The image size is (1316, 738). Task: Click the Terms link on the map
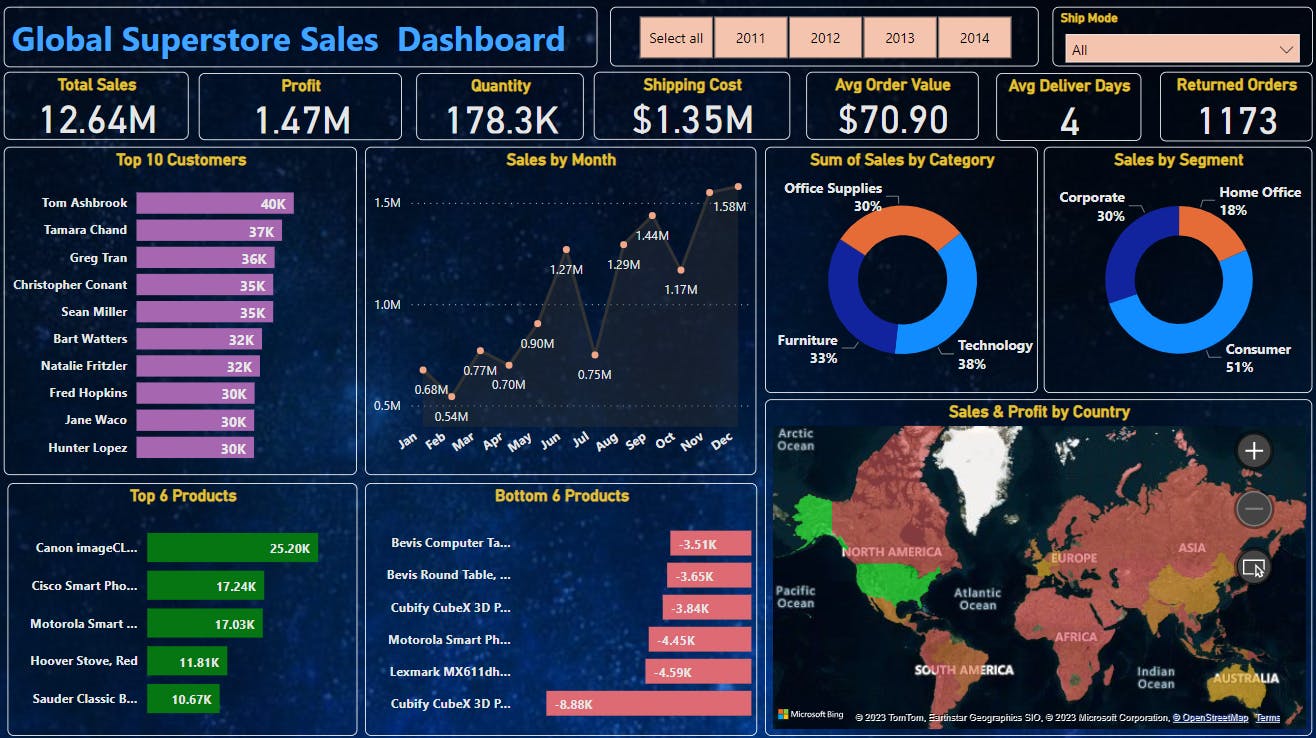[1267, 717]
